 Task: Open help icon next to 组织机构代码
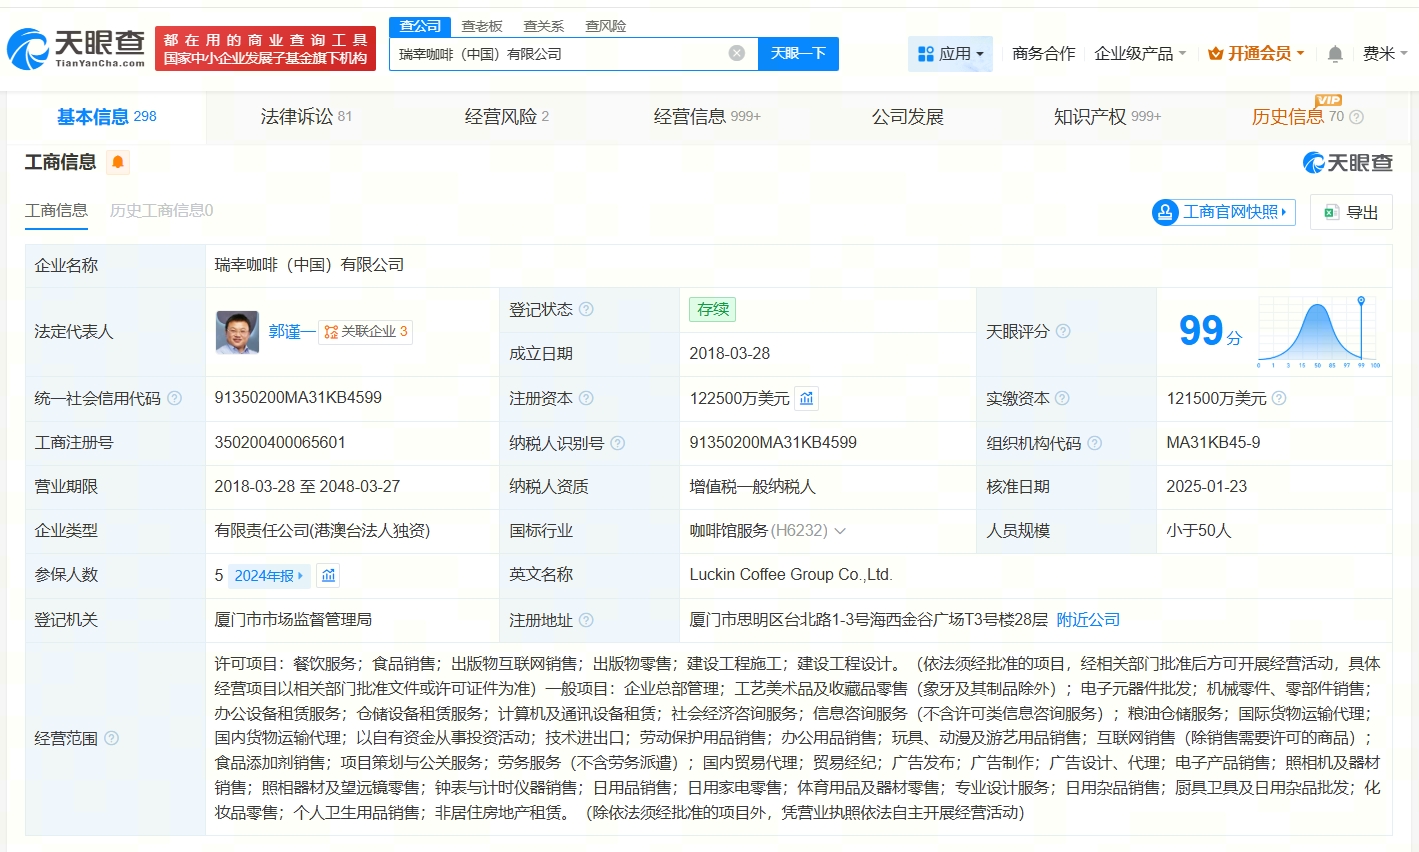[x=1094, y=443]
